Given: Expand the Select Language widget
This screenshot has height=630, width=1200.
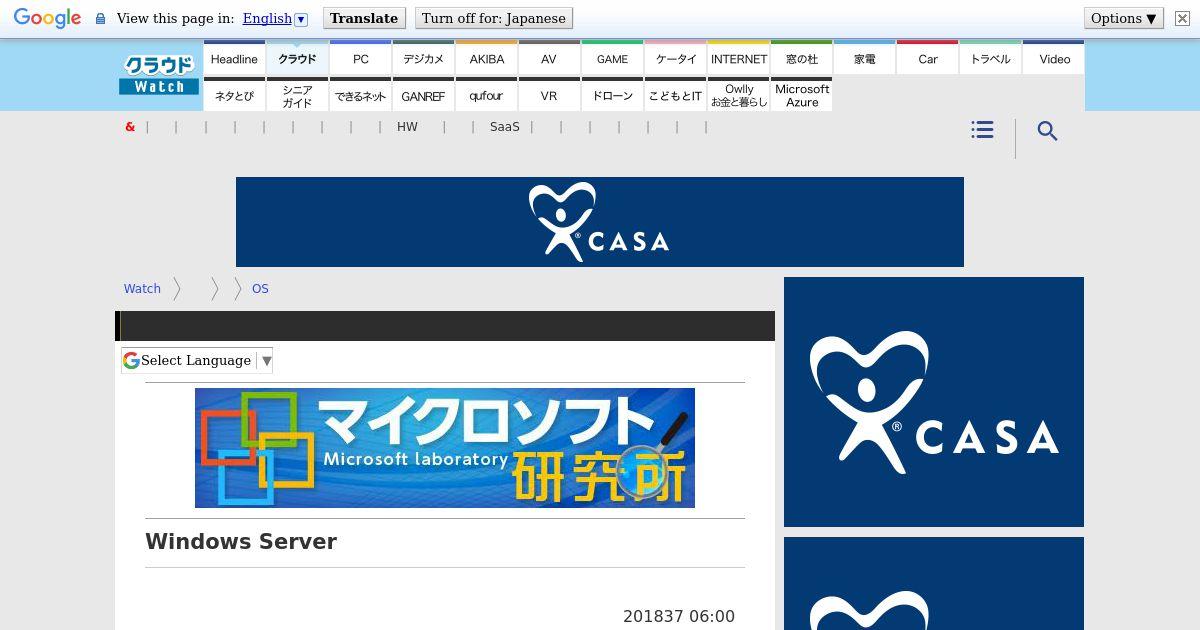Looking at the screenshot, I should pyautogui.click(x=197, y=361).
